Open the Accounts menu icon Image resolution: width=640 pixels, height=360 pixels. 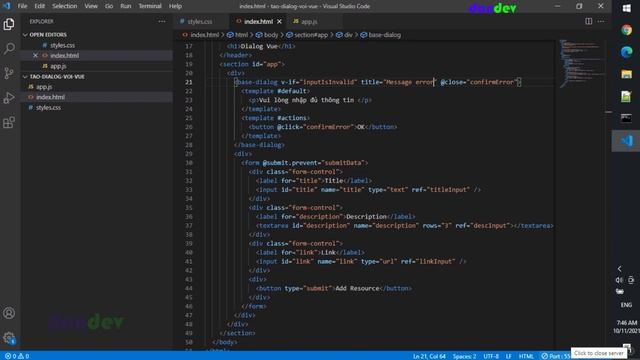click(x=9, y=313)
